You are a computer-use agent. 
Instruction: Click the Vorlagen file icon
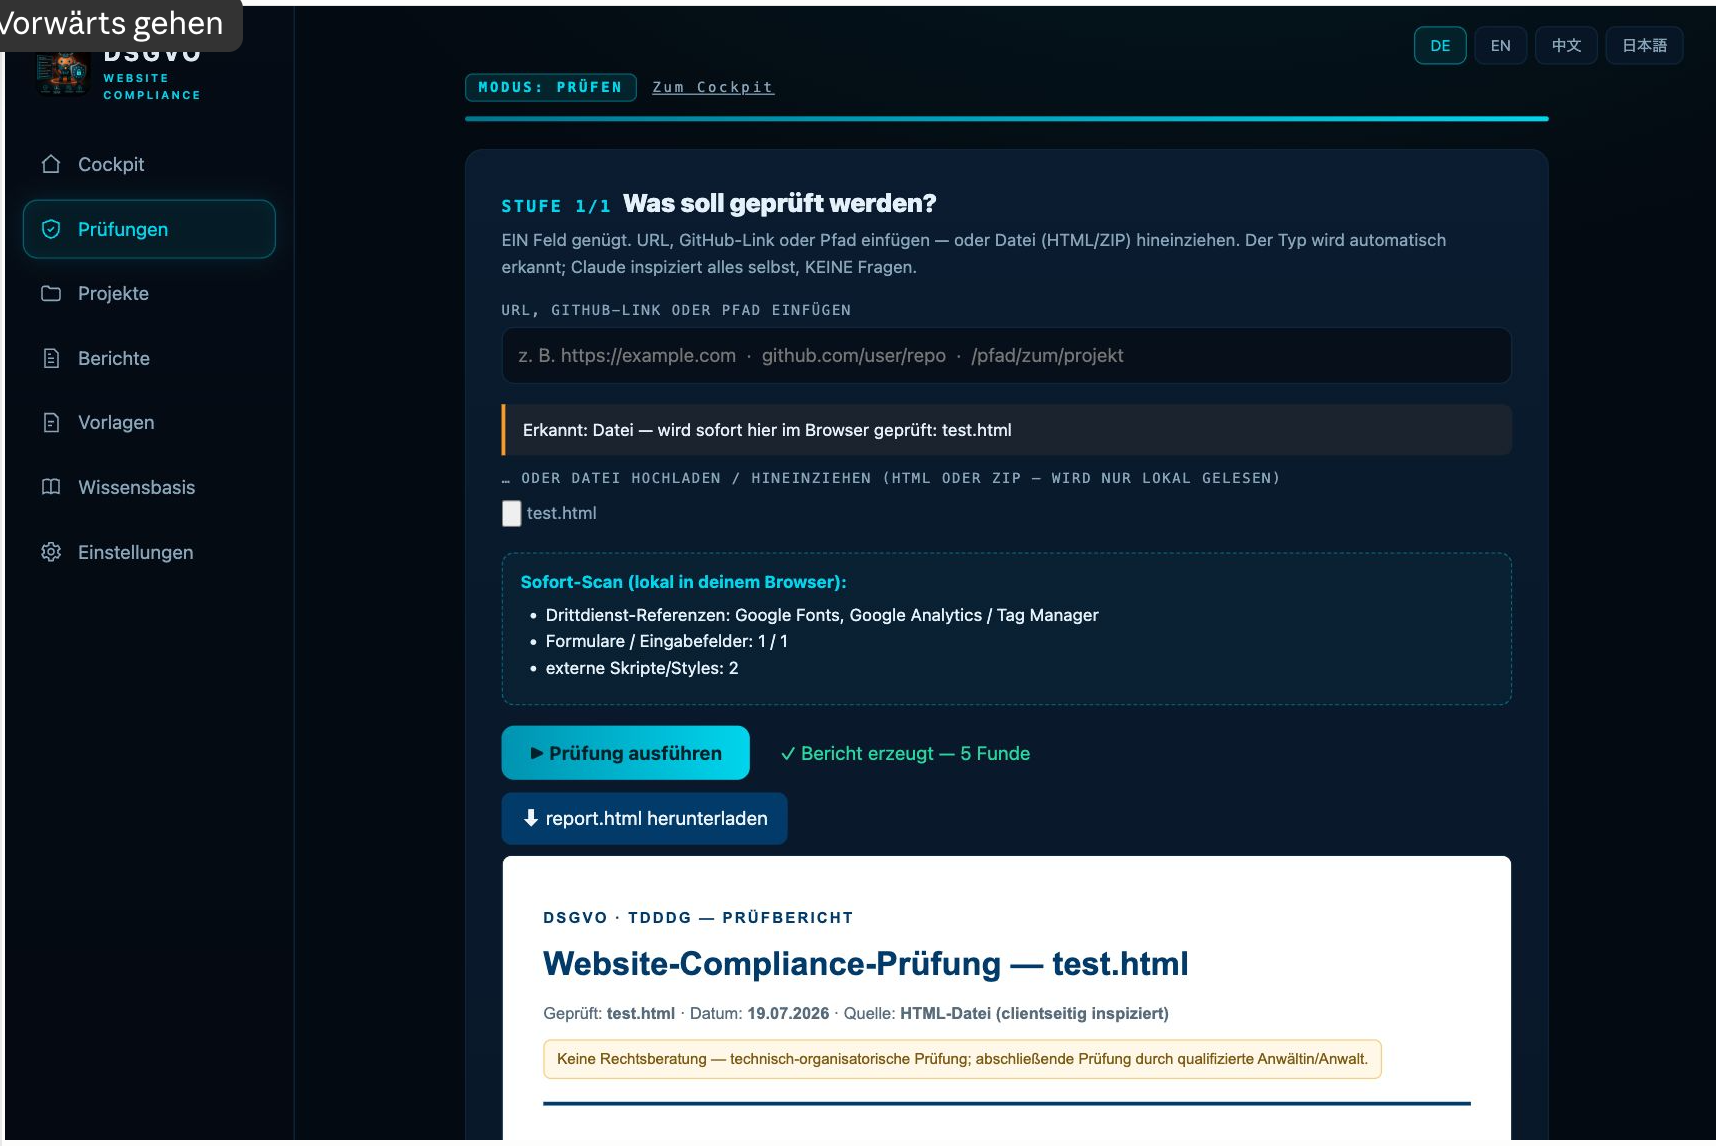coord(51,422)
